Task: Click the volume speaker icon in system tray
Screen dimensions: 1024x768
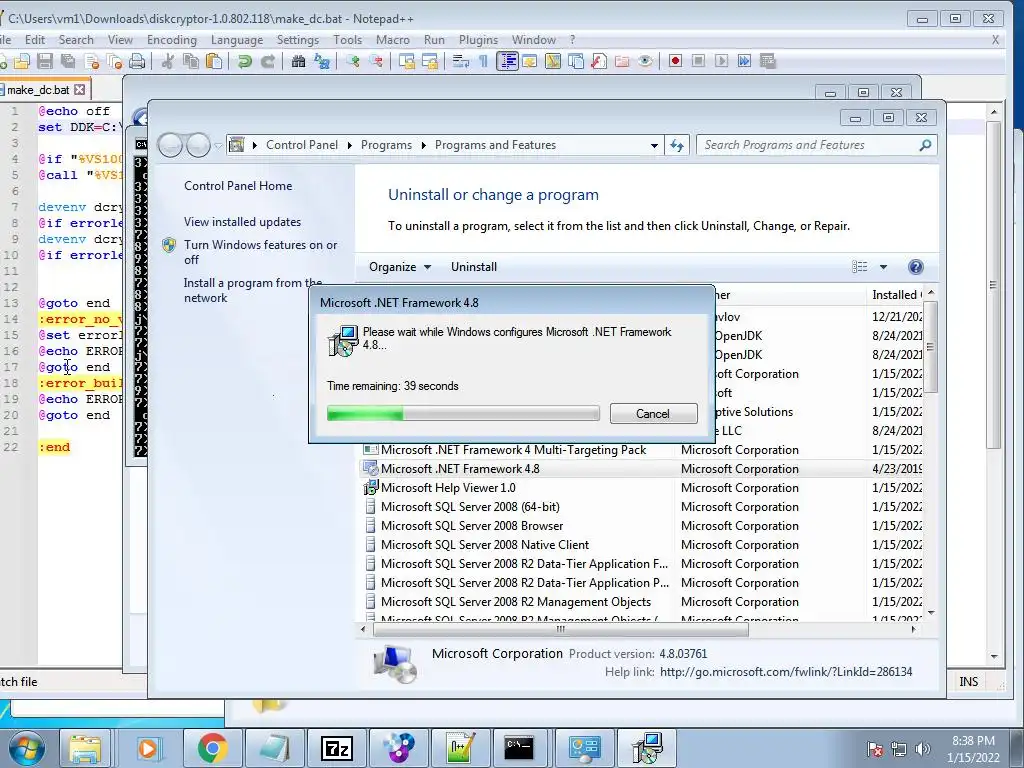Action: [x=922, y=749]
